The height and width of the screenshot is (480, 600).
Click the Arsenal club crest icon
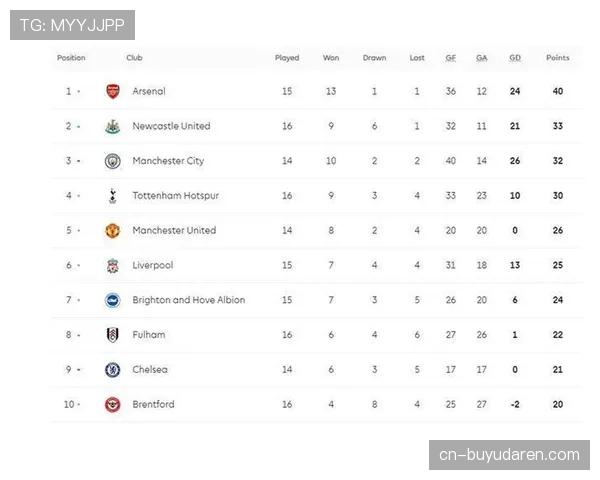112,91
